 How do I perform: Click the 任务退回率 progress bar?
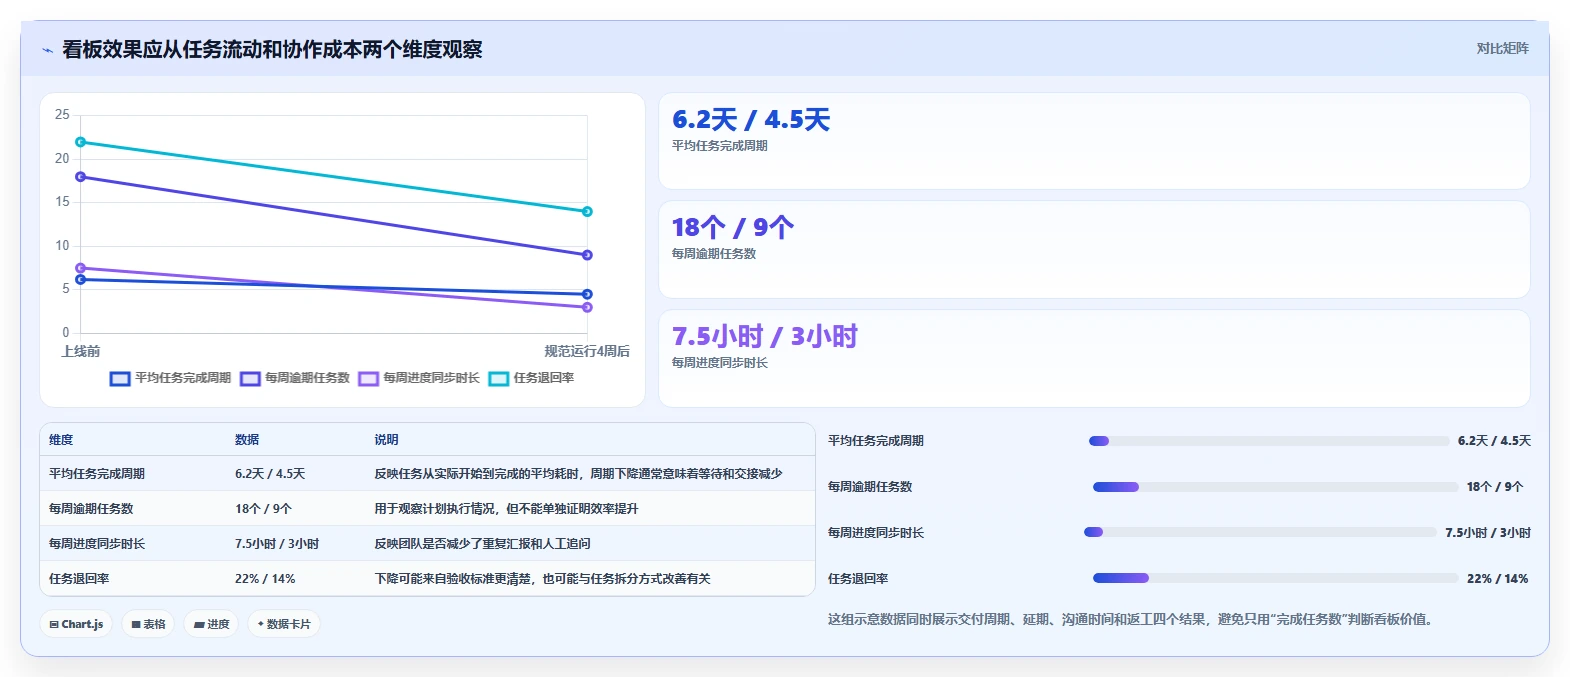(1276, 578)
